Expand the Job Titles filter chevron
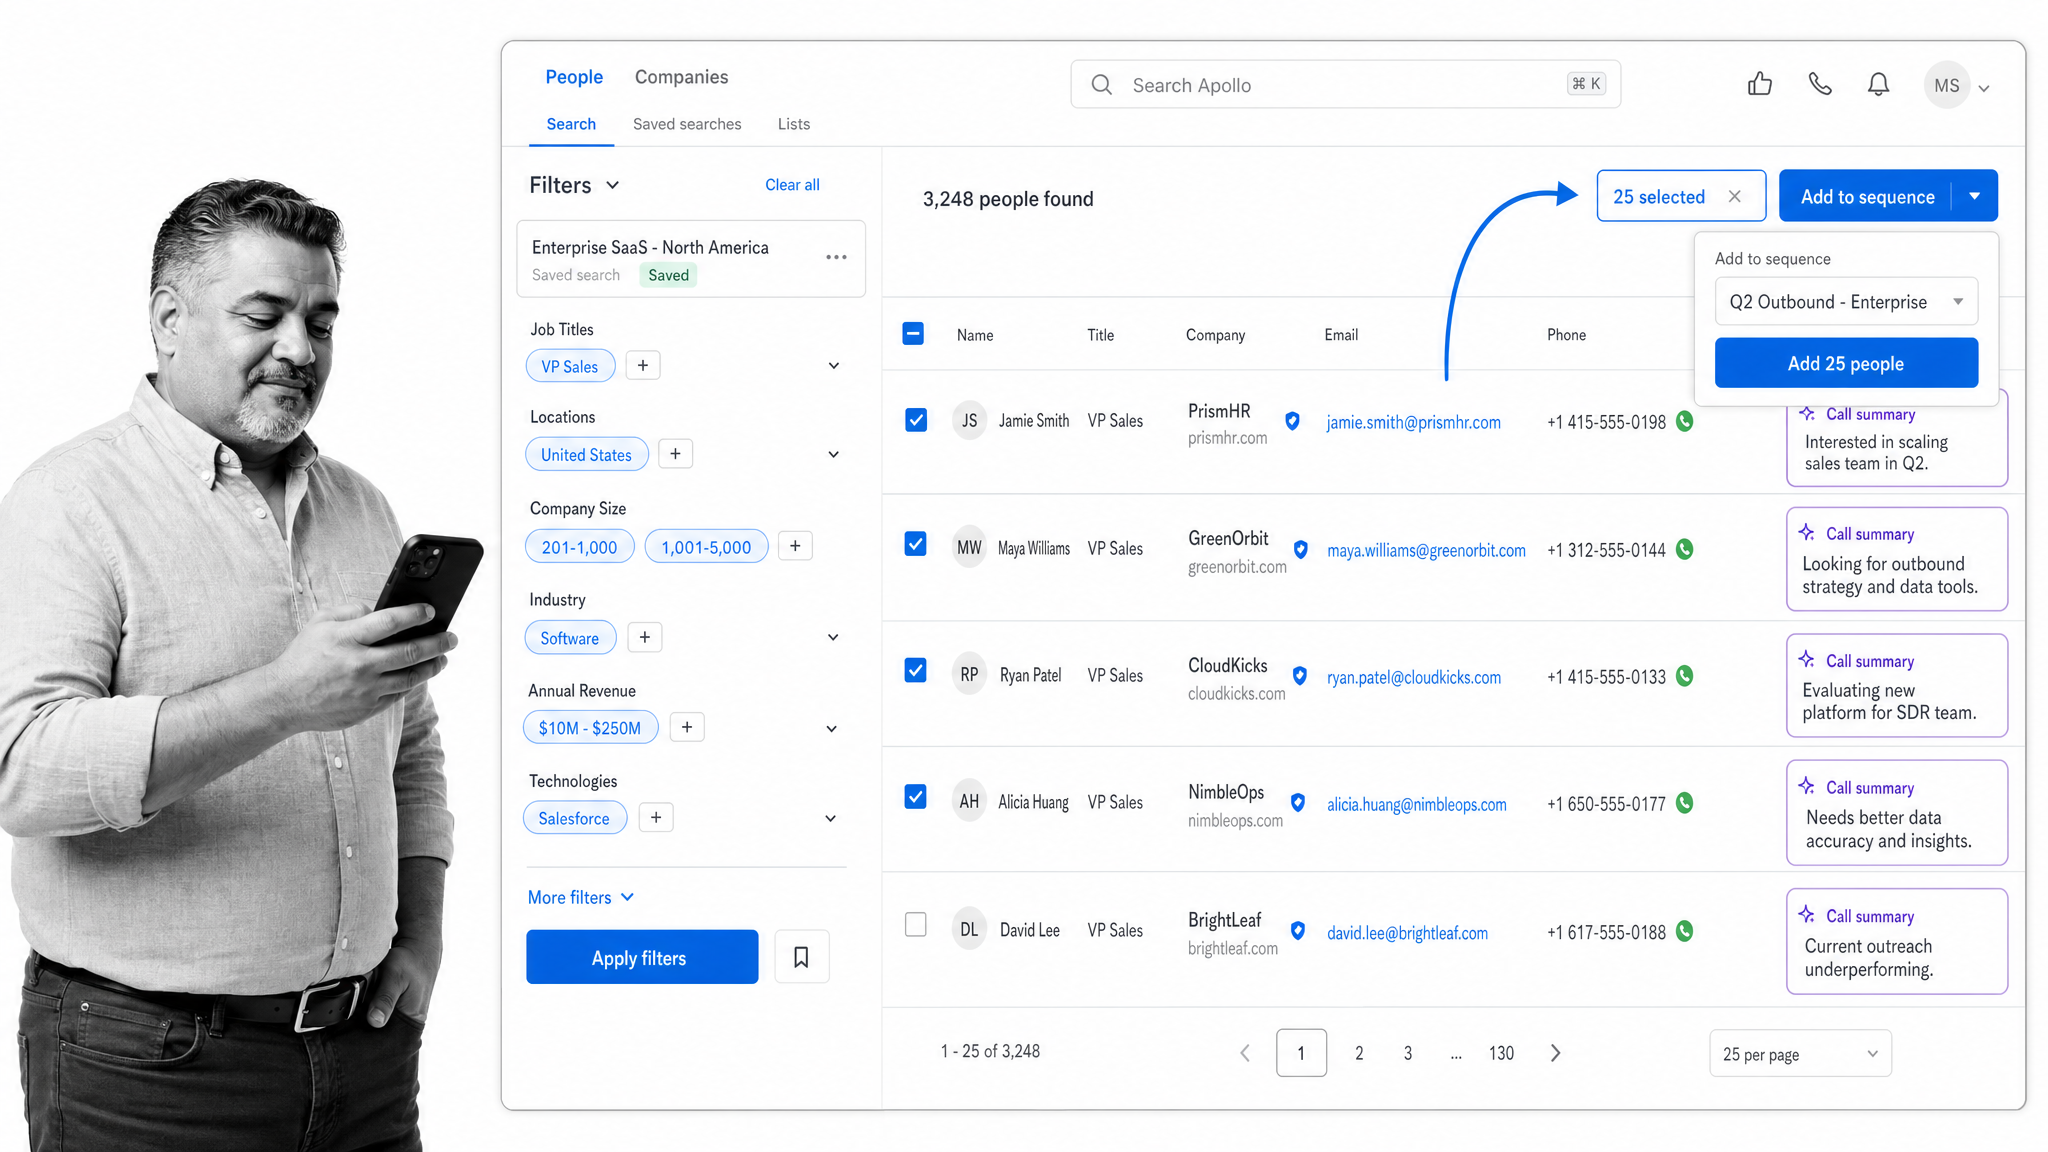This screenshot has width=2048, height=1152. click(x=834, y=366)
